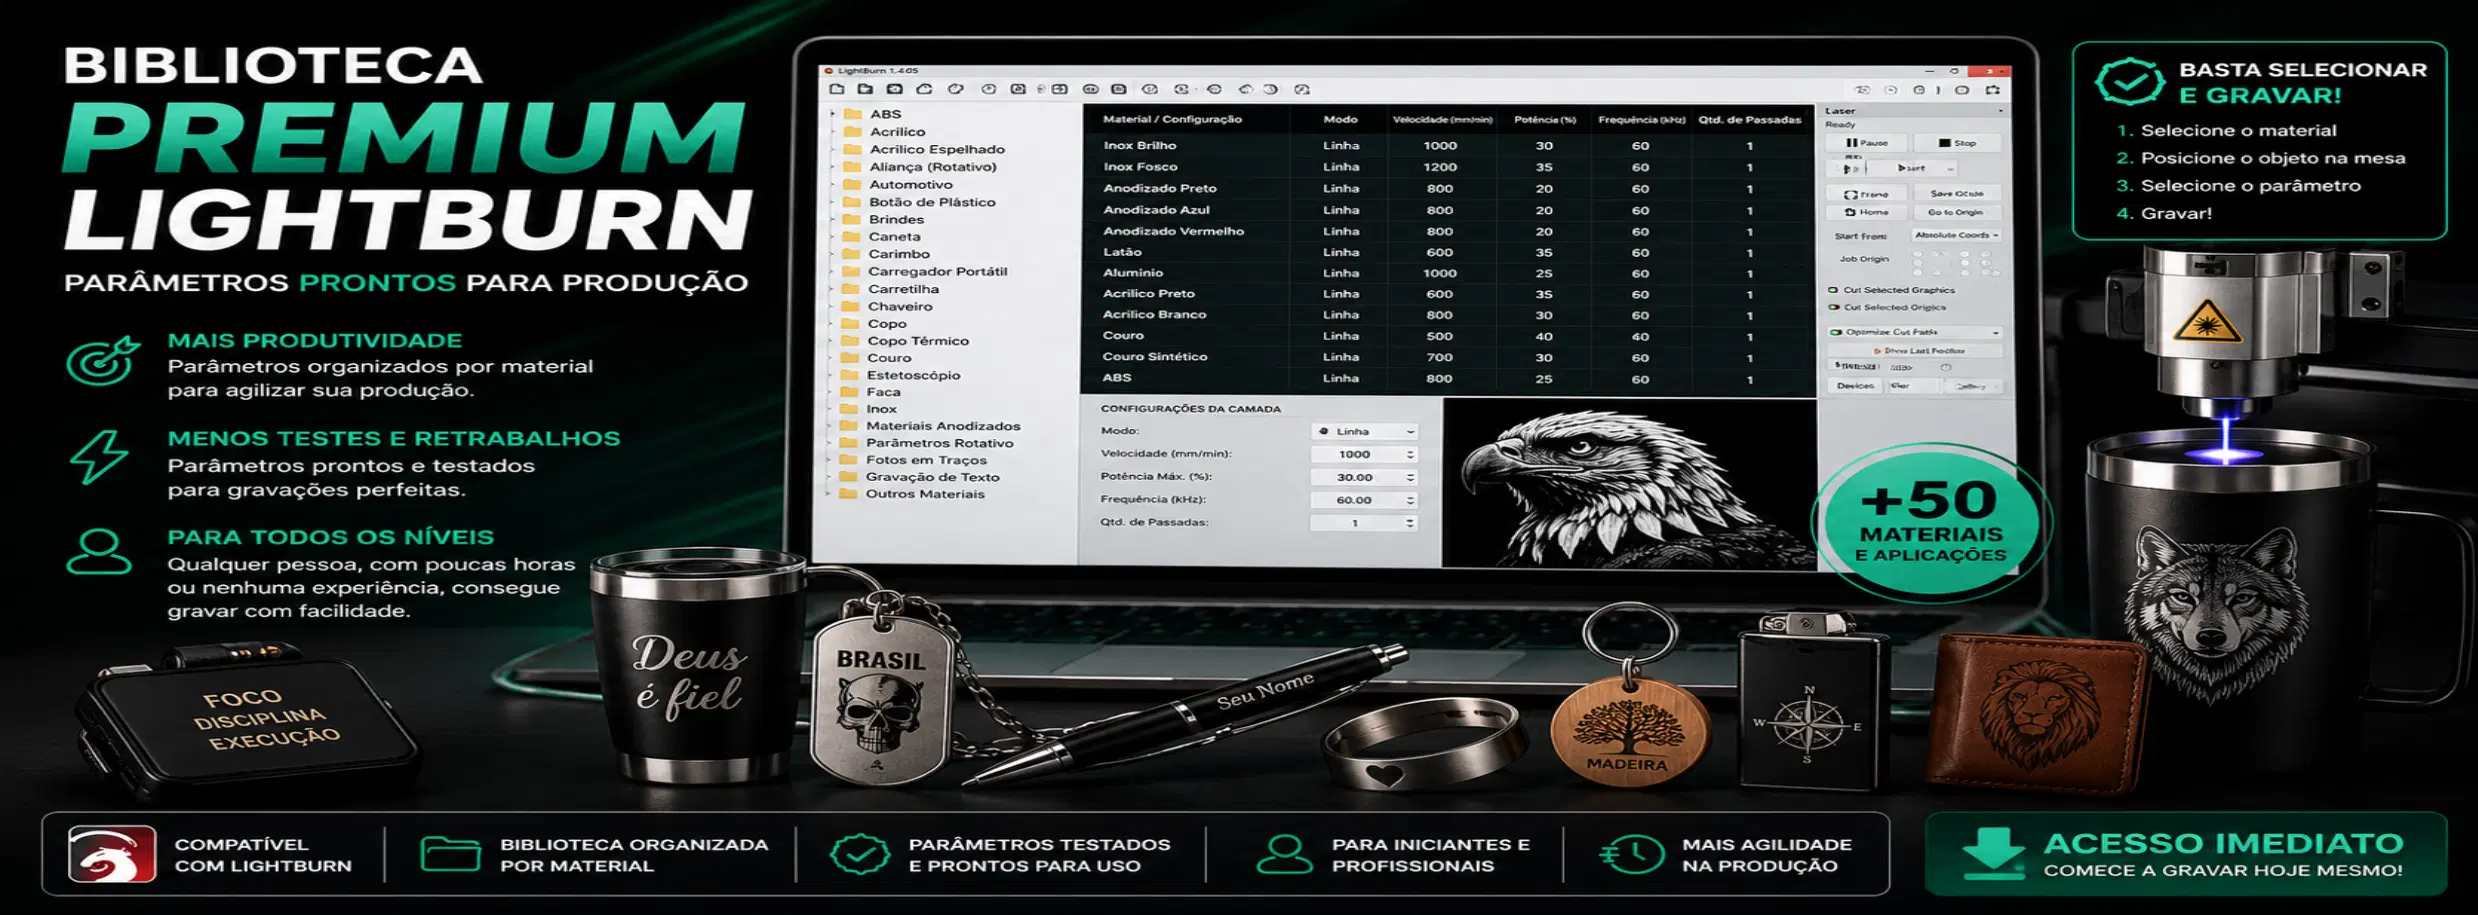Click the Home button
Image resolution: width=2478 pixels, height=915 pixels.
[1866, 212]
